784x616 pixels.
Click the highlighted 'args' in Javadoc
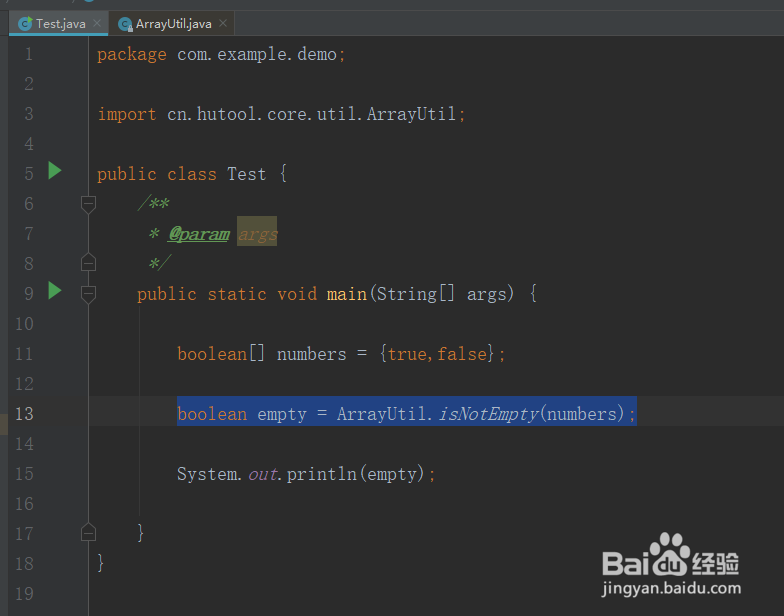257,234
